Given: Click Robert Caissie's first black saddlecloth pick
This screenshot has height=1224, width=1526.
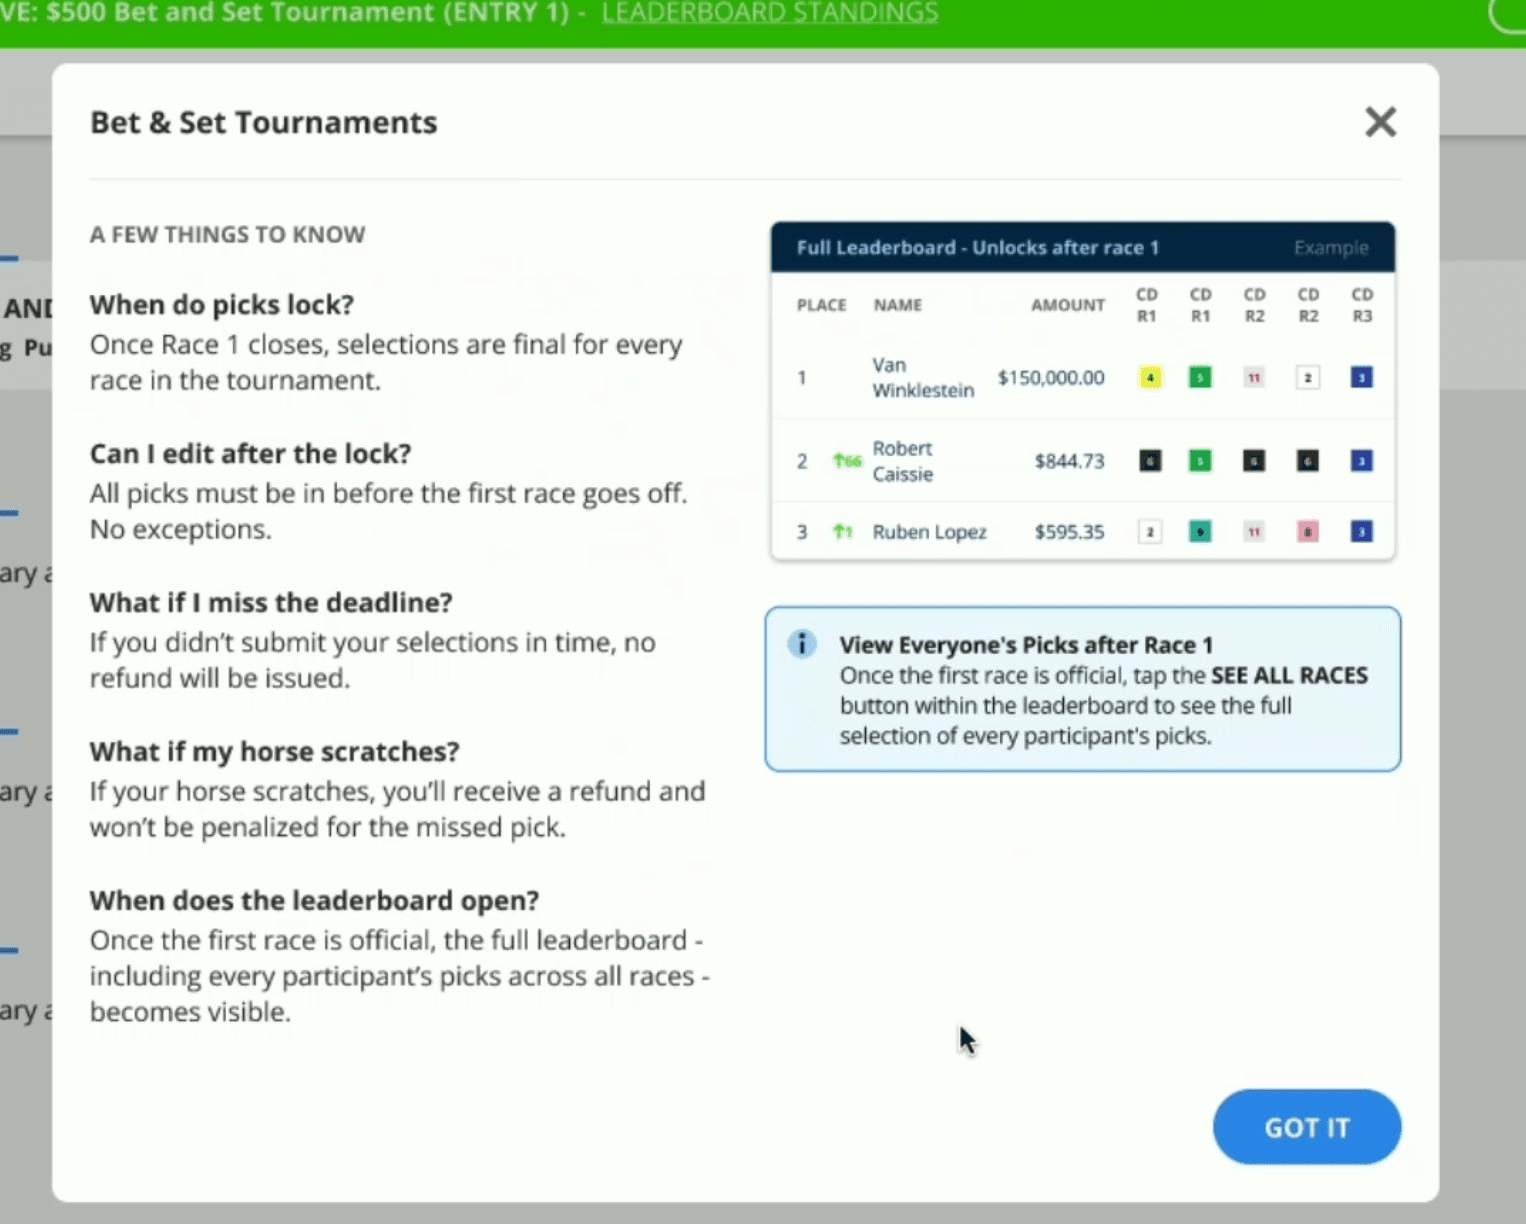Looking at the screenshot, I should click(x=1150, y=461).
